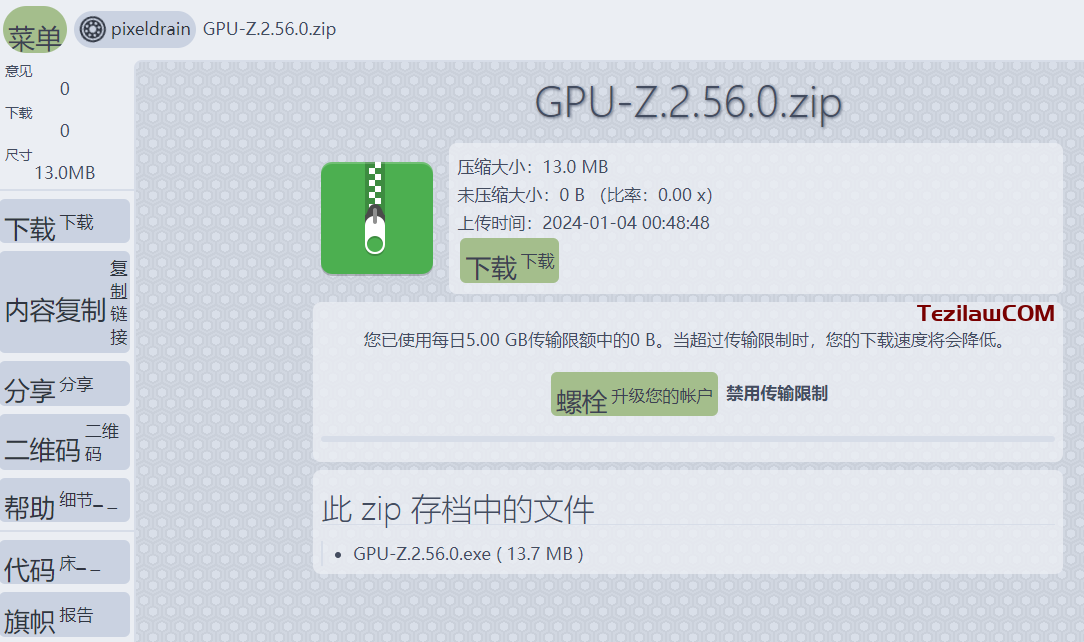Click the 内容复制链接 copy link option
Viewport: 1084px width, 642px height.
click(x=65, y=305)
